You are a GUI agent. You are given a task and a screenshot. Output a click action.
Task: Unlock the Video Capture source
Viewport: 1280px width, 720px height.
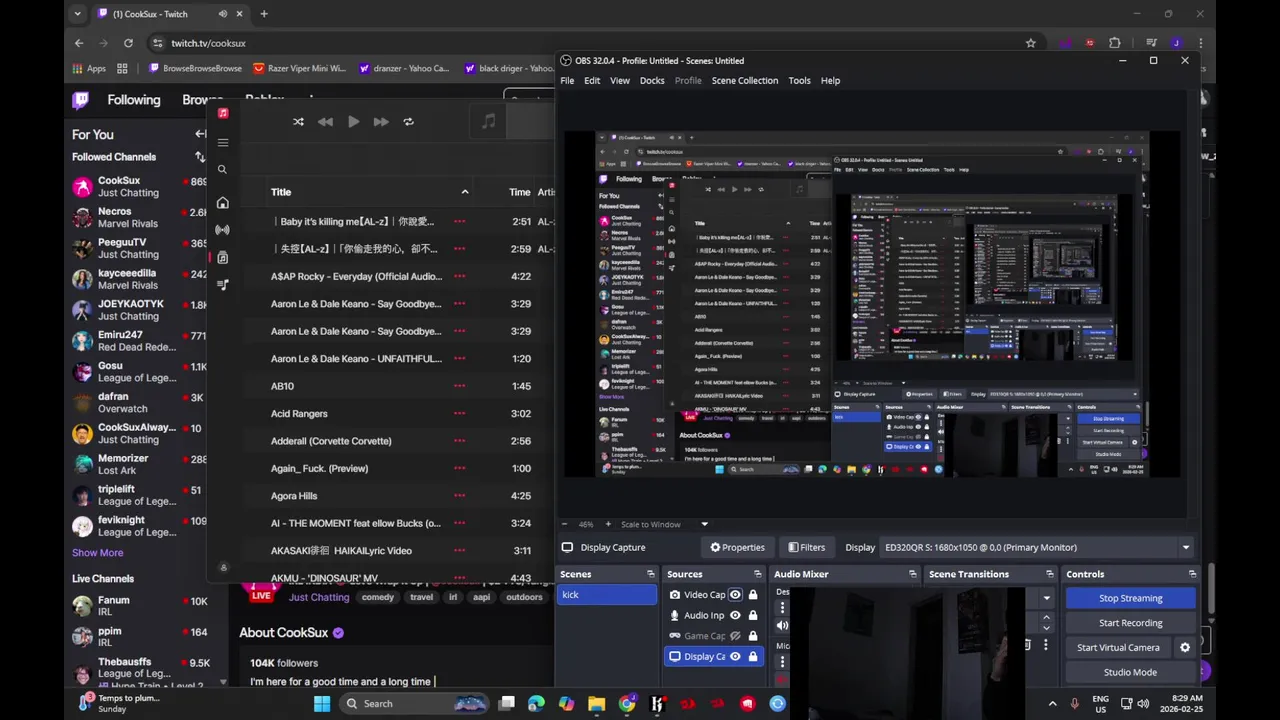pos(753,595)
